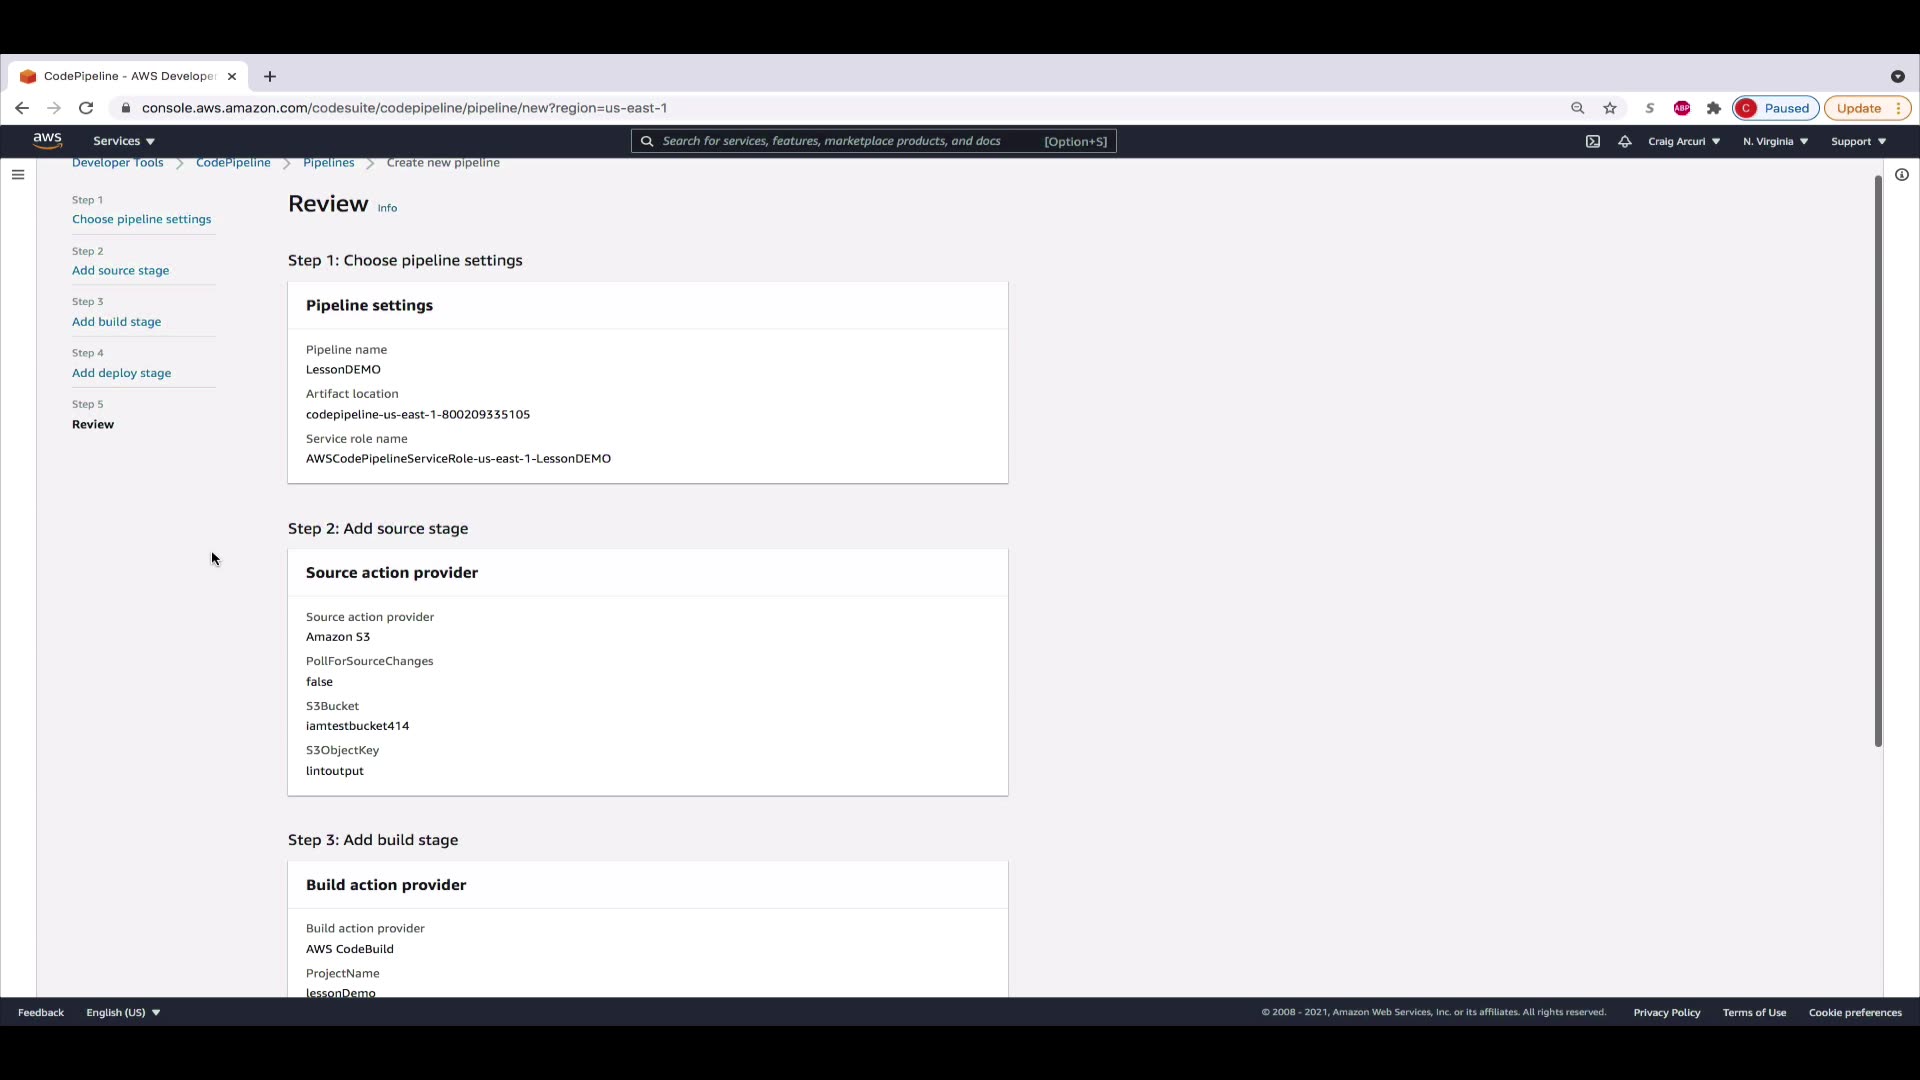This screenshot has height=1080, width=1920.
Task: Navigate to Add deploy stage step
Action: click(x=121, y=373)
